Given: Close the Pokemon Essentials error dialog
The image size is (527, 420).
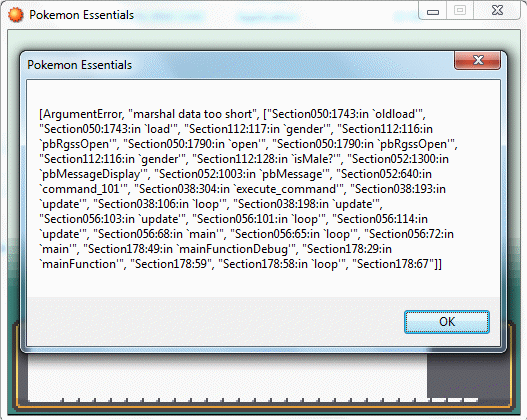Looking at the screenshot, I should 478,60.
